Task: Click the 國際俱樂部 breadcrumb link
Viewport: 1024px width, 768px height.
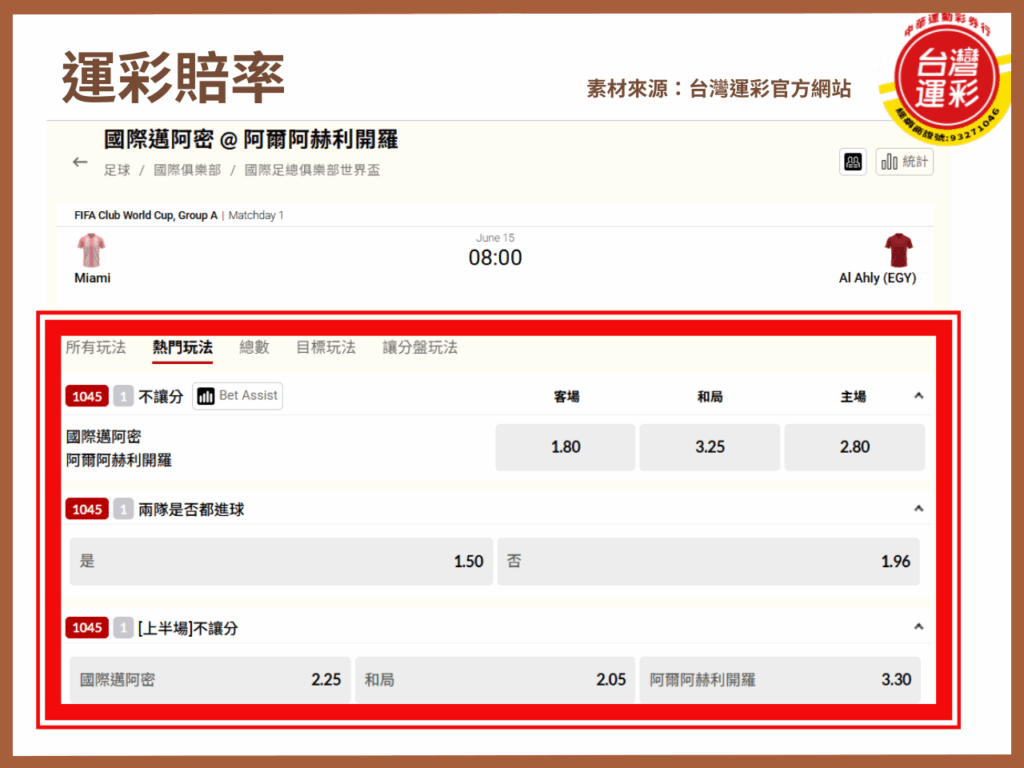Action: coord(187,170)
